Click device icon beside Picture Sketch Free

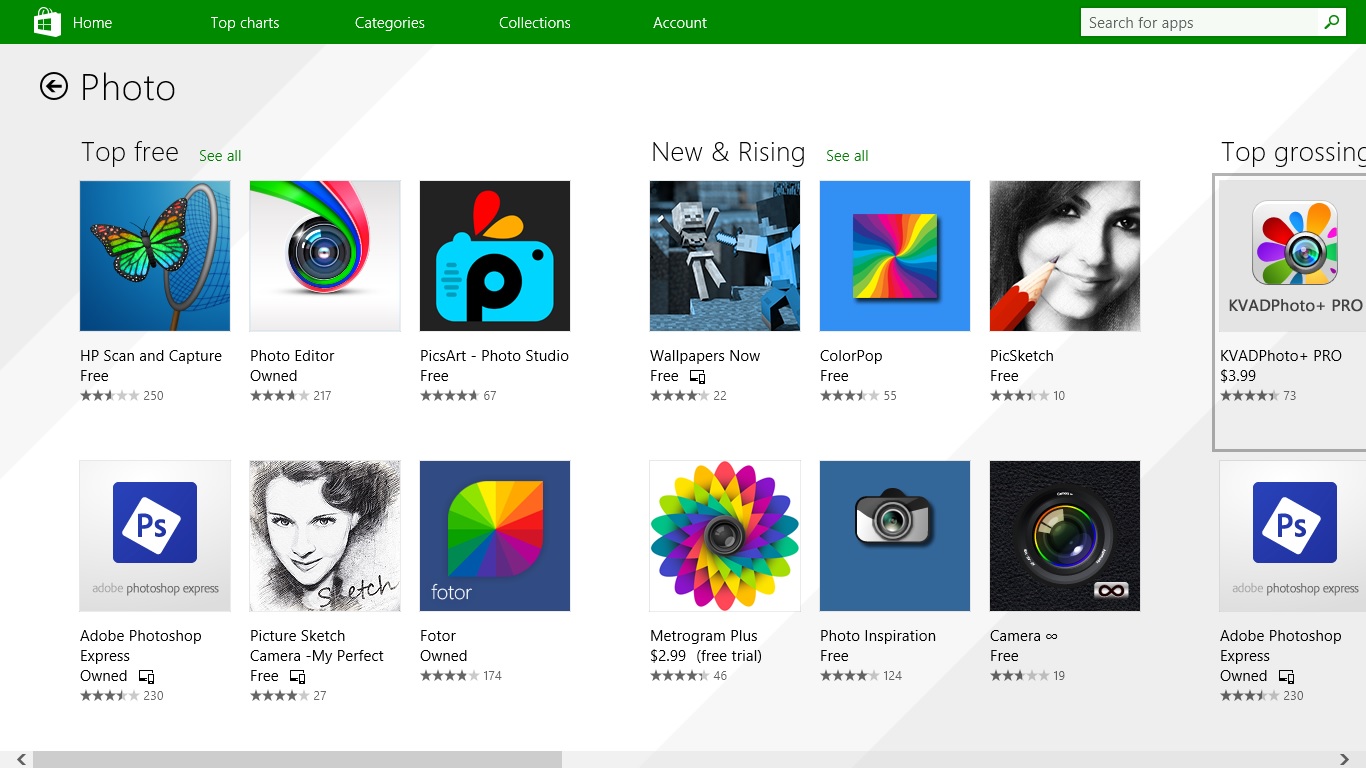(x=298, y=677)
